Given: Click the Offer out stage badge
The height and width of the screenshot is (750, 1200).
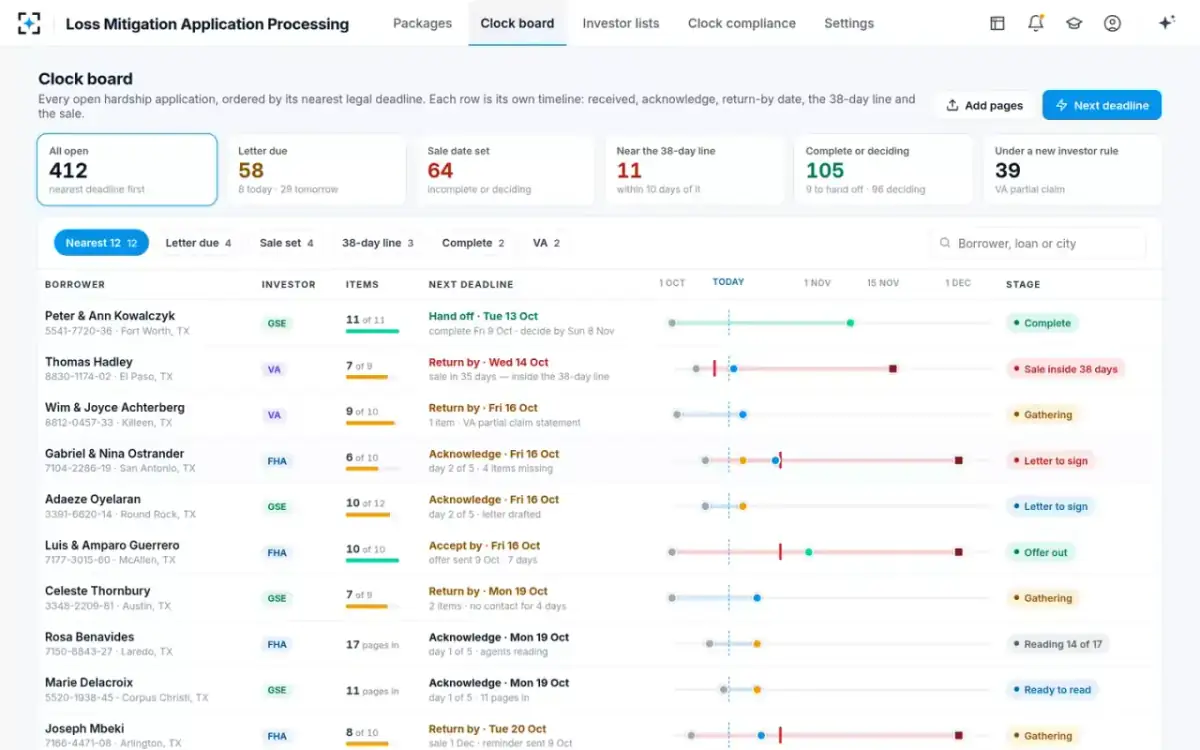Looking at the screenshot, I should [1040, 552].
